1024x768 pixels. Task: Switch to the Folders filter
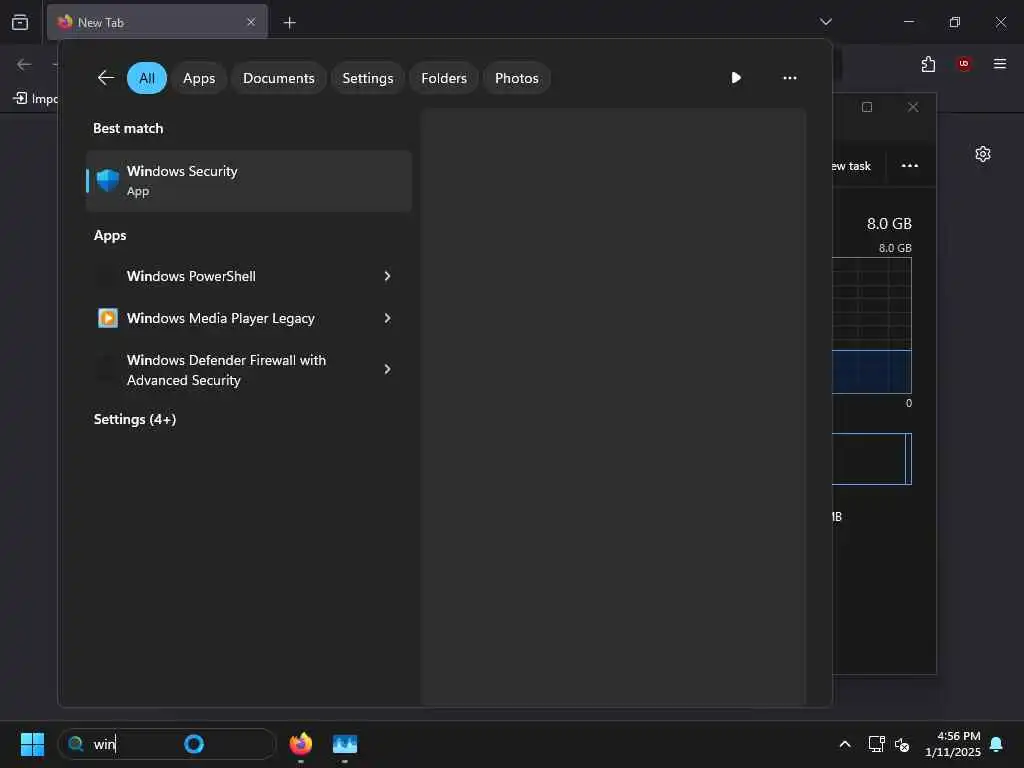(x=444, y=78)
